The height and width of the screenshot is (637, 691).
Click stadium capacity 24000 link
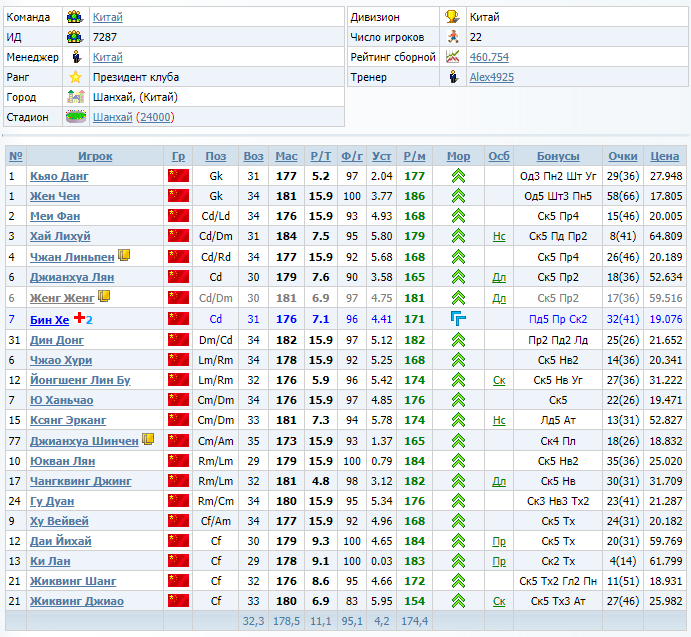pos(154,117)
